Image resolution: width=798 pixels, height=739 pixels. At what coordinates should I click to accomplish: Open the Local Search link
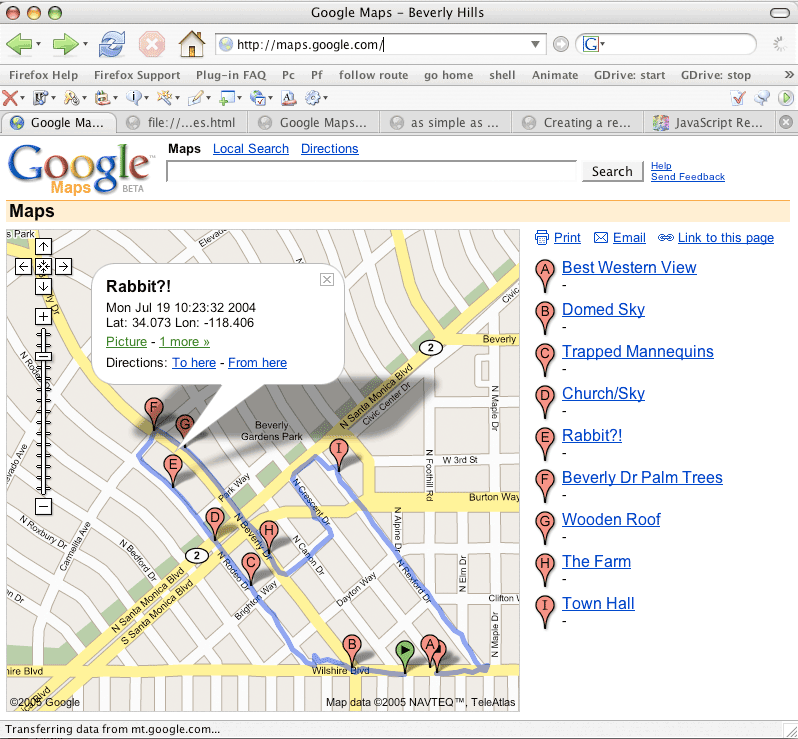[250, 149]
